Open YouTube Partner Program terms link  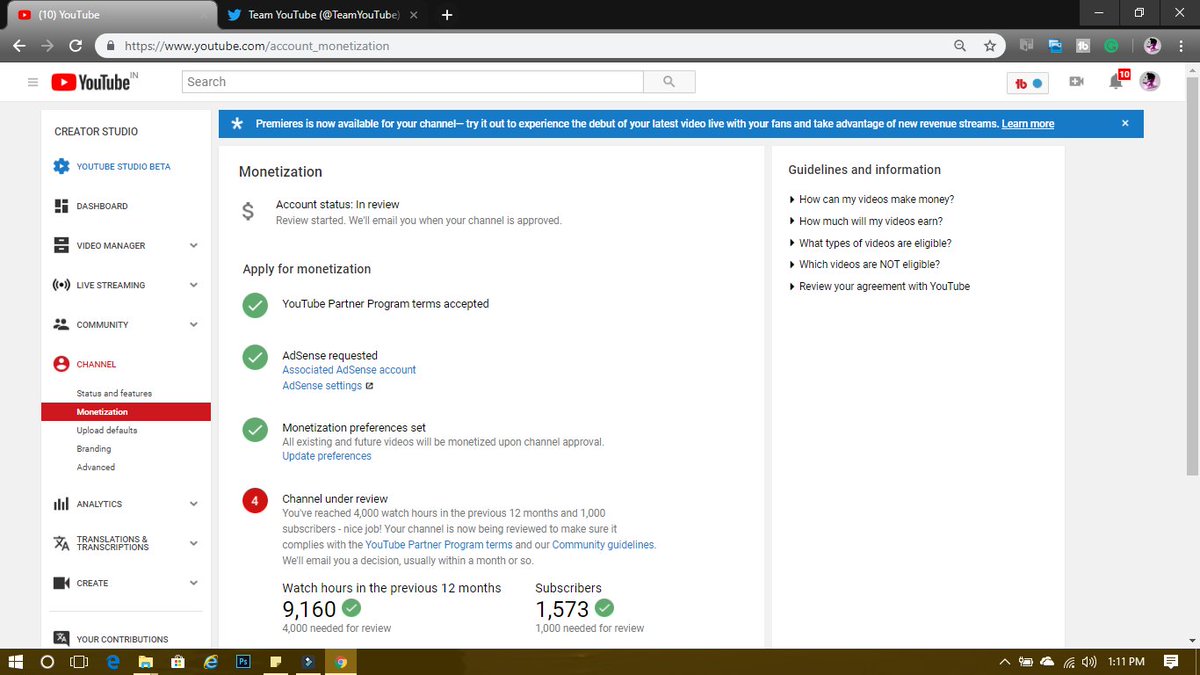click(x=439, y=545)
